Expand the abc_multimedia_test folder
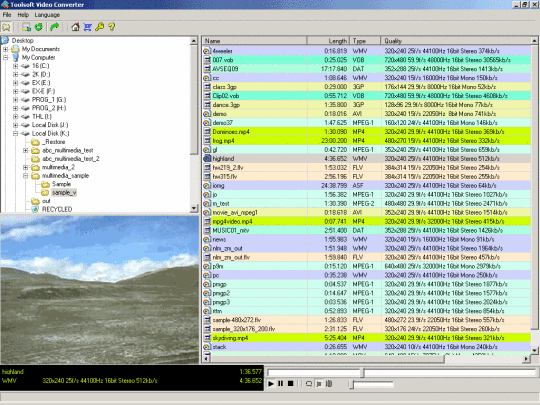This screenshot has width=540, height=405. click(25, 150)
